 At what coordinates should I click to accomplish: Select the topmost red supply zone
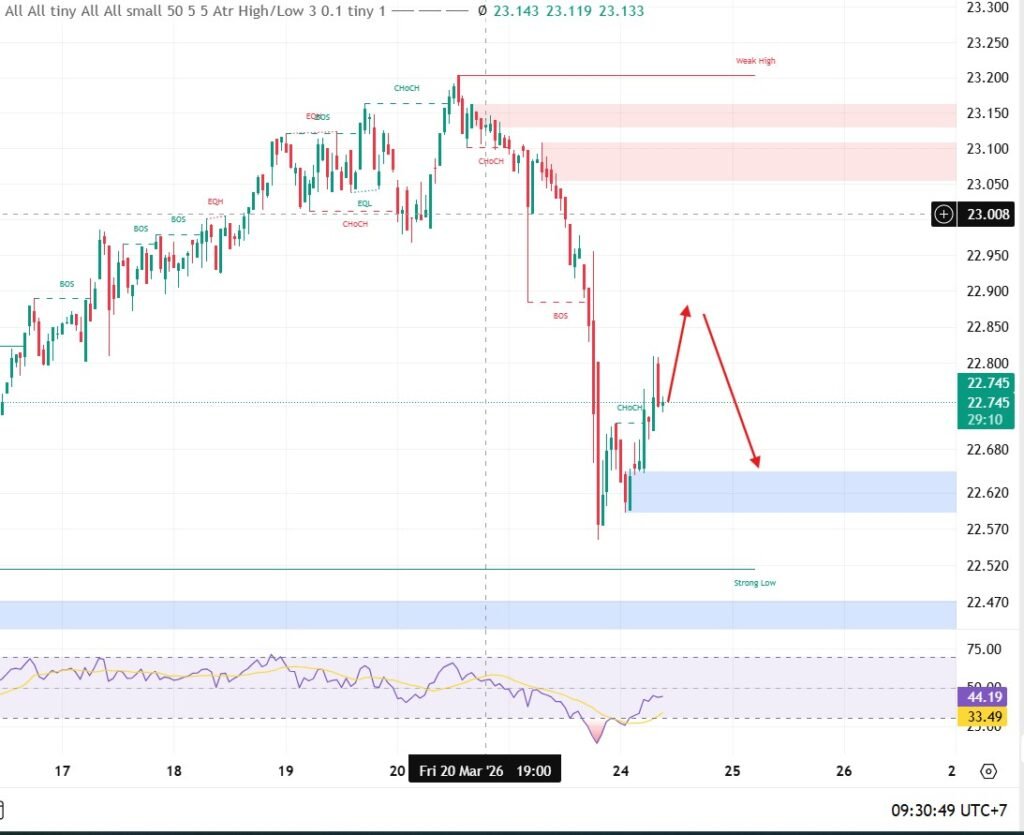[x=715, y=115]
